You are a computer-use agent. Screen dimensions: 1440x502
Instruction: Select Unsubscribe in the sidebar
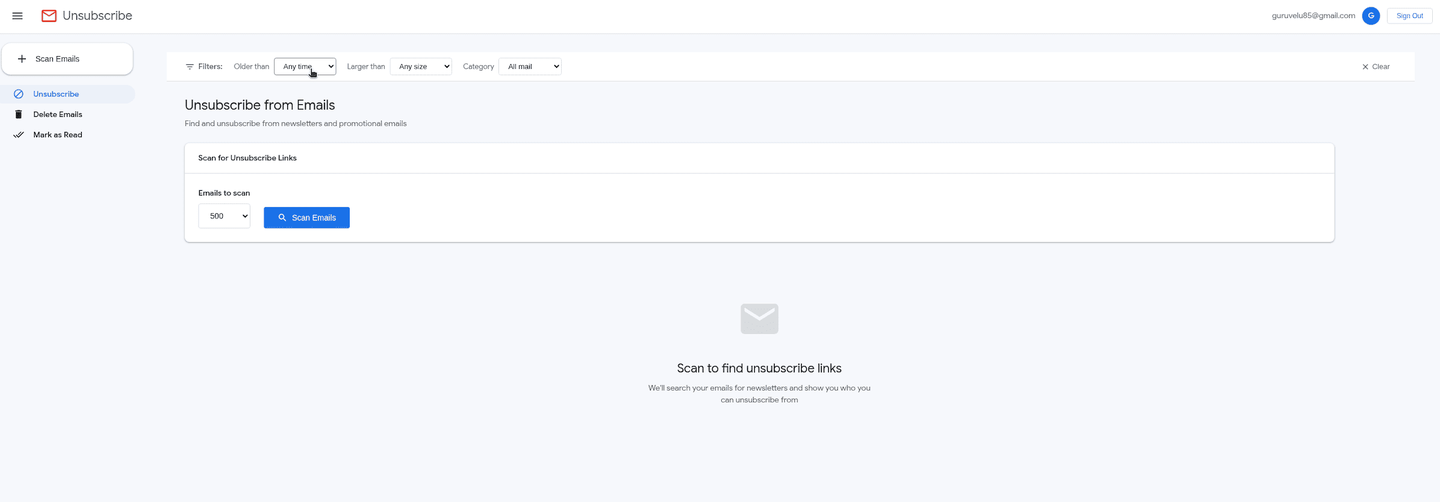[67, 94]
